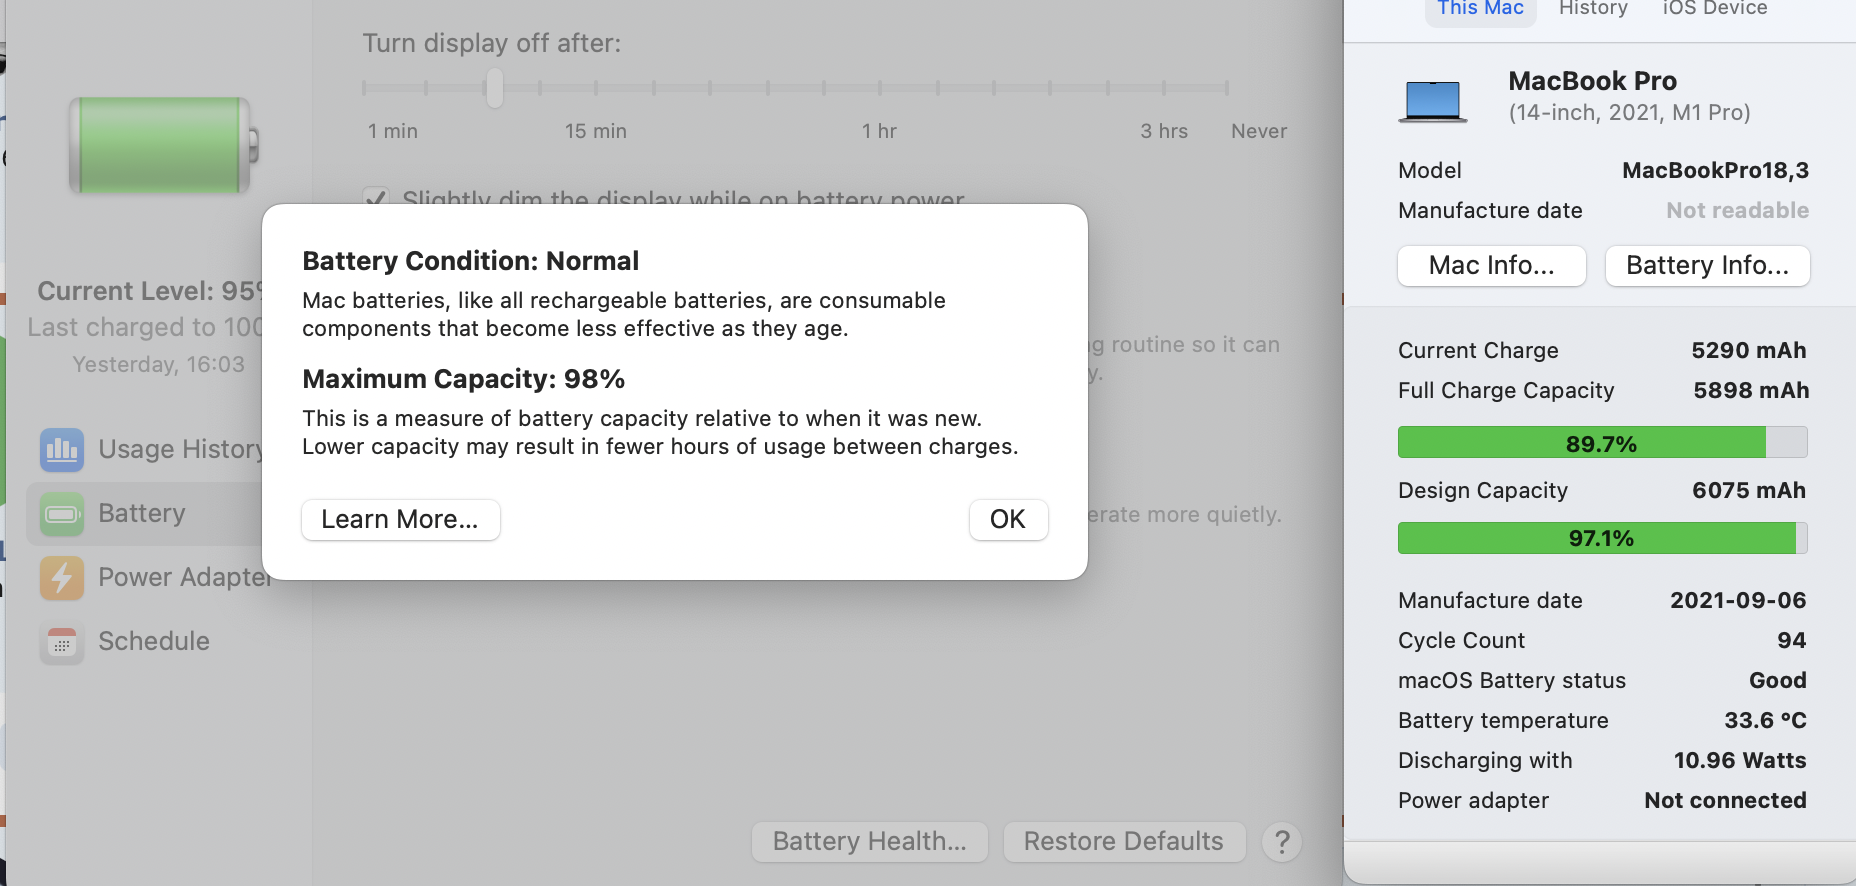Click the Battery Health button
1856x886 pixels.
click(x=869, y=841)
